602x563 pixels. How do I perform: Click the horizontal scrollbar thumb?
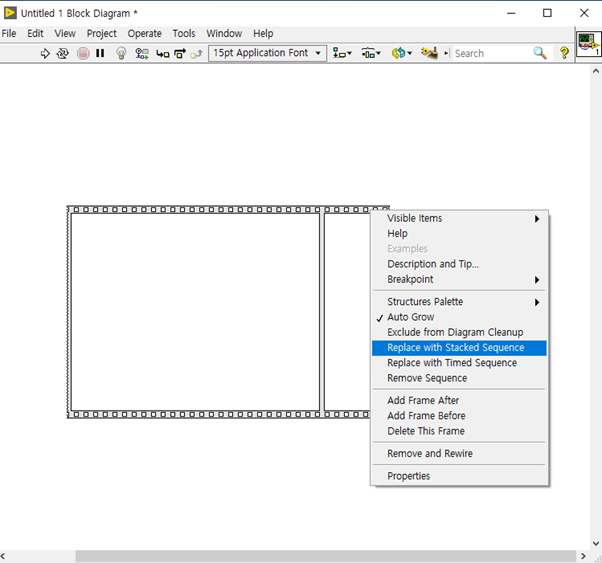pos(326,556)
